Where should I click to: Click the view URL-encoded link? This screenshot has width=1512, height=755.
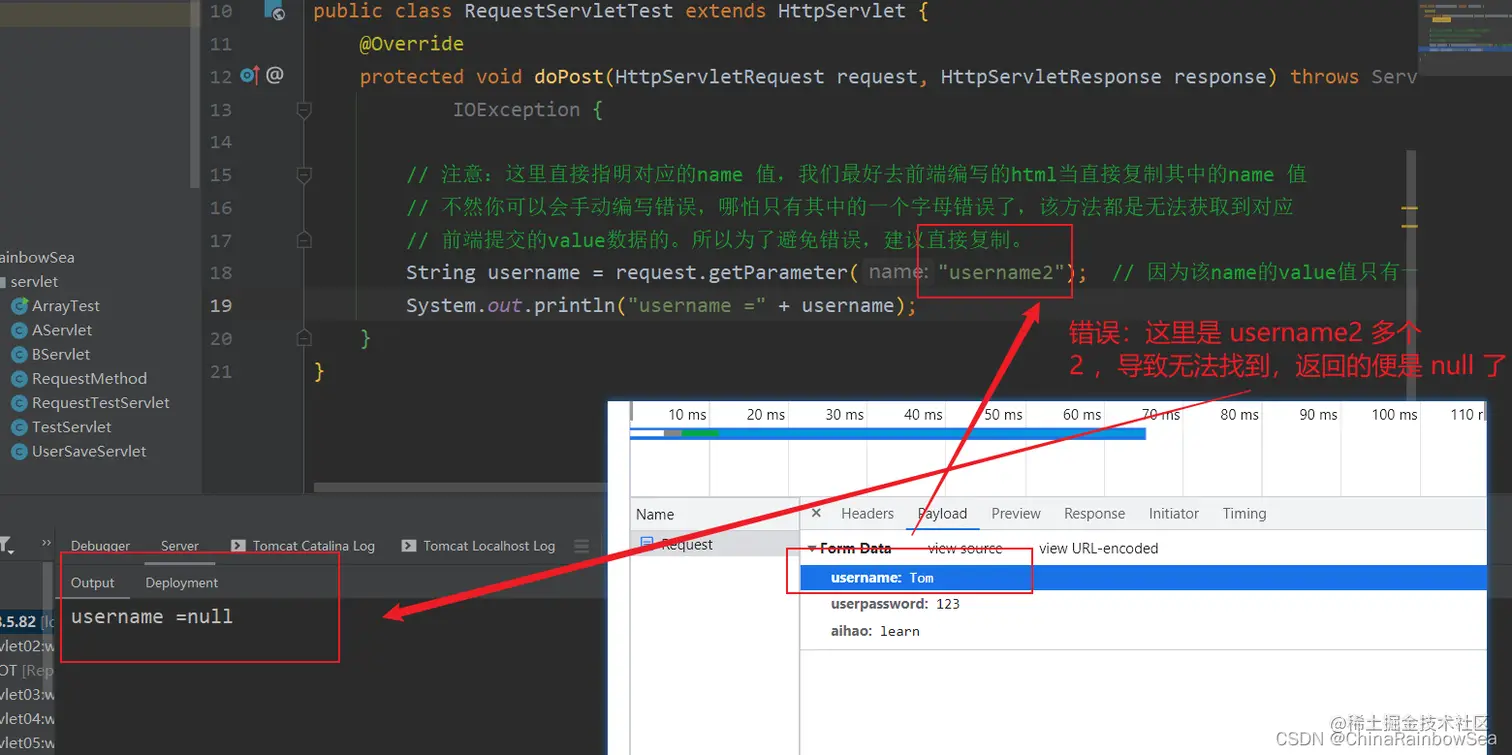click(1098, 548)
